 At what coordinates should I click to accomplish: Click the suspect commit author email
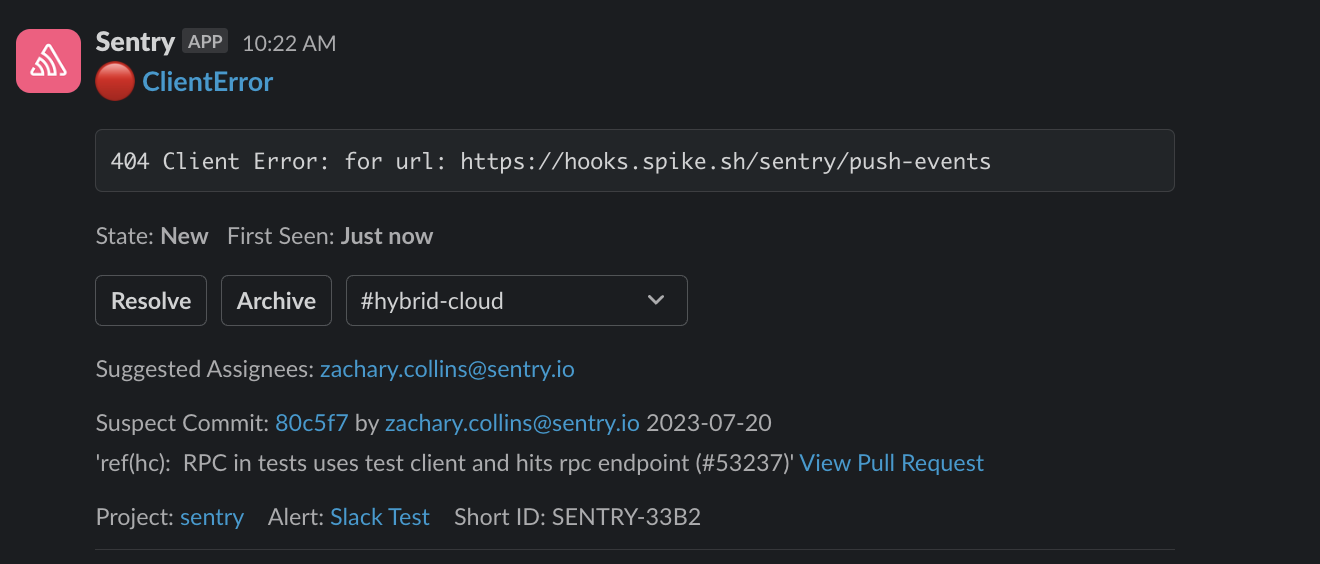pos(512,422)
